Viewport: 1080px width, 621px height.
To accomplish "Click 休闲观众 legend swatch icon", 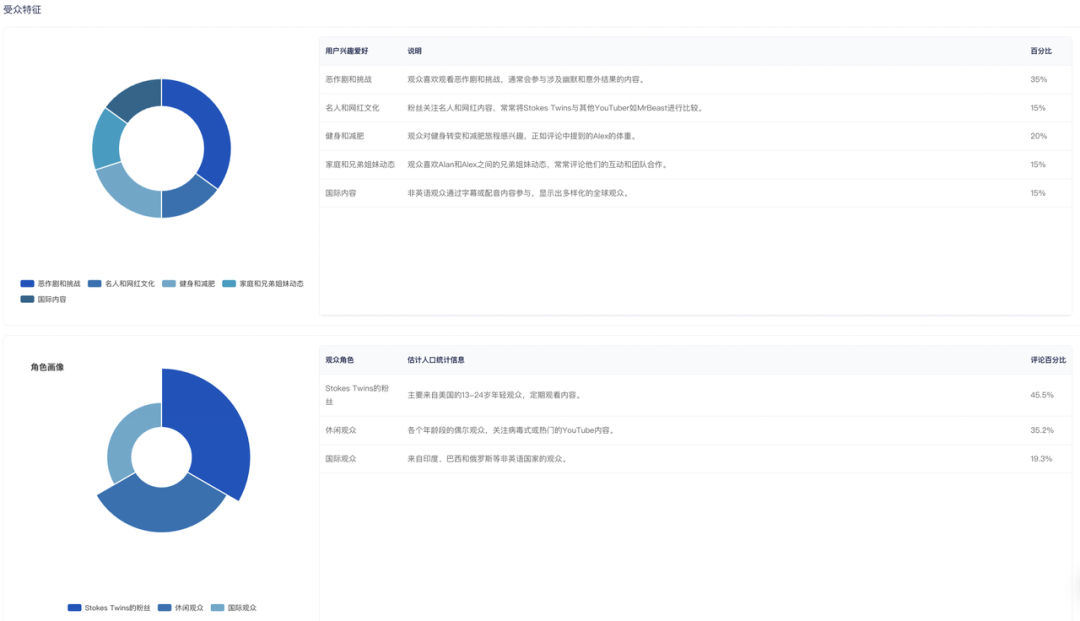I will click(x=164, y=608).
